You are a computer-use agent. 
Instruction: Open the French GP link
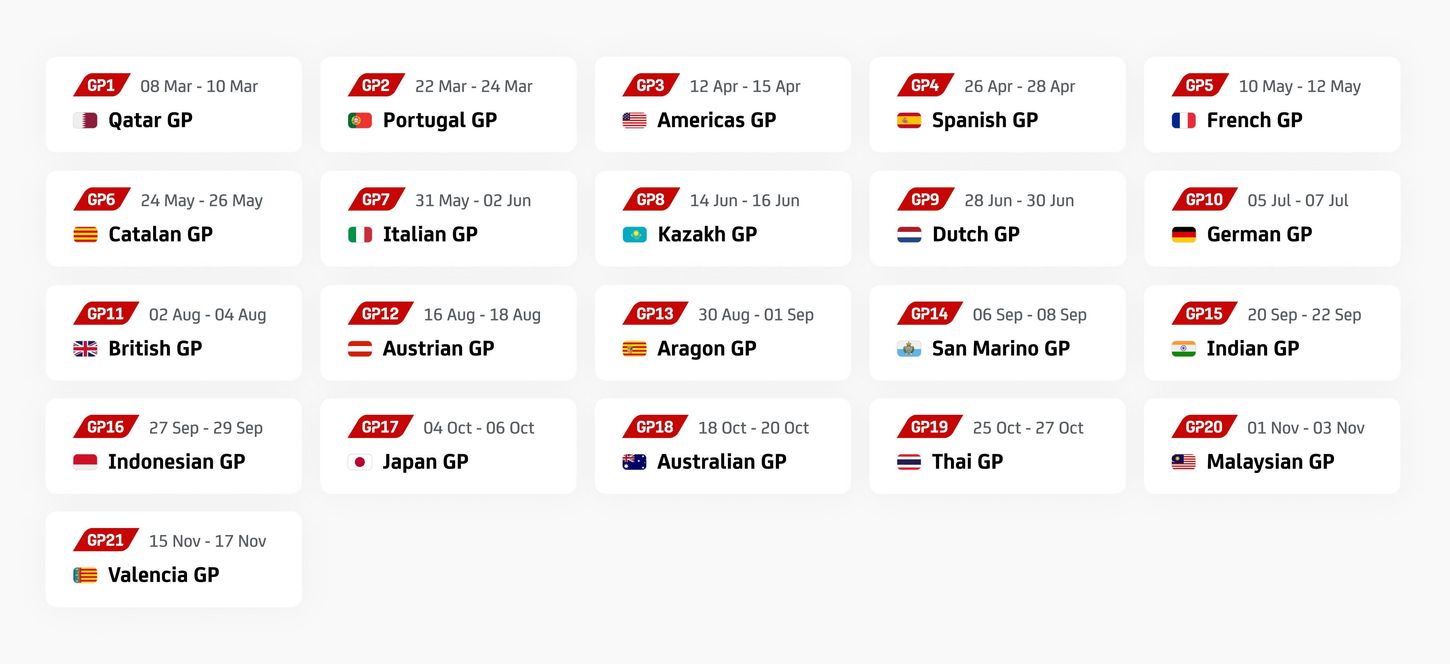[x=1254, y=120]
